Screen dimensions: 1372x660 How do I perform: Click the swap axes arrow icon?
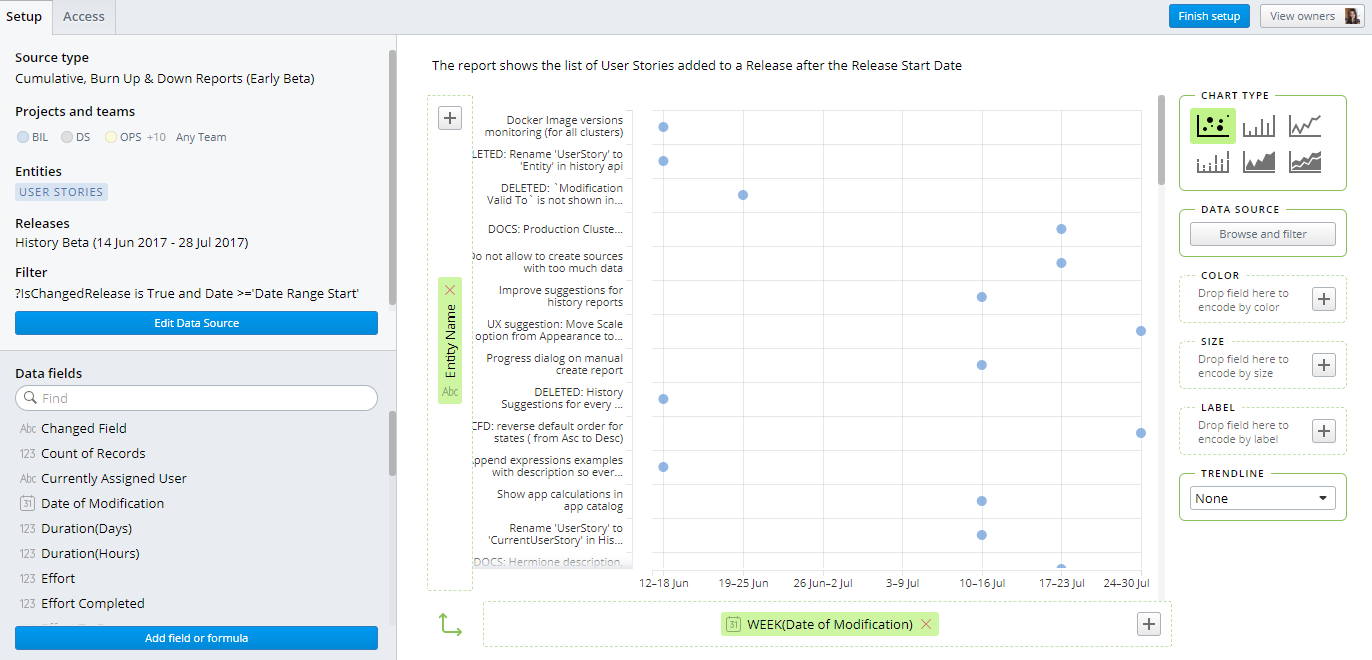tap(449, 623)
